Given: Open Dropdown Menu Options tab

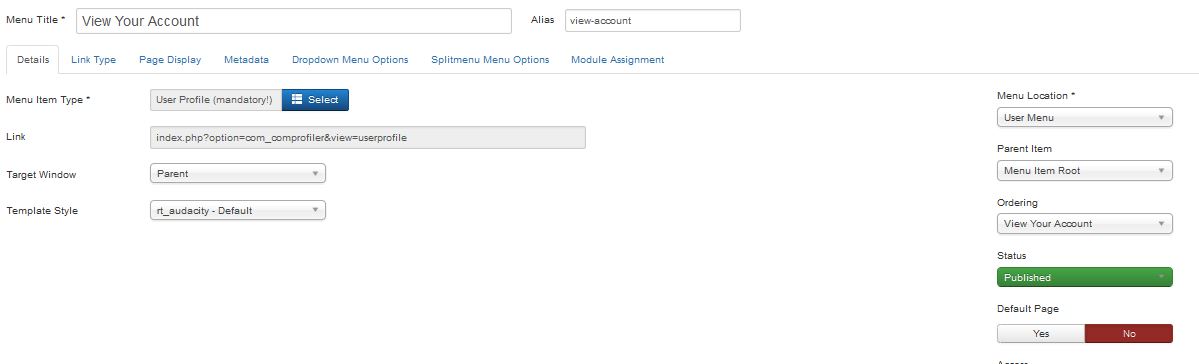Looking at the screenshot, I should 350,60.
